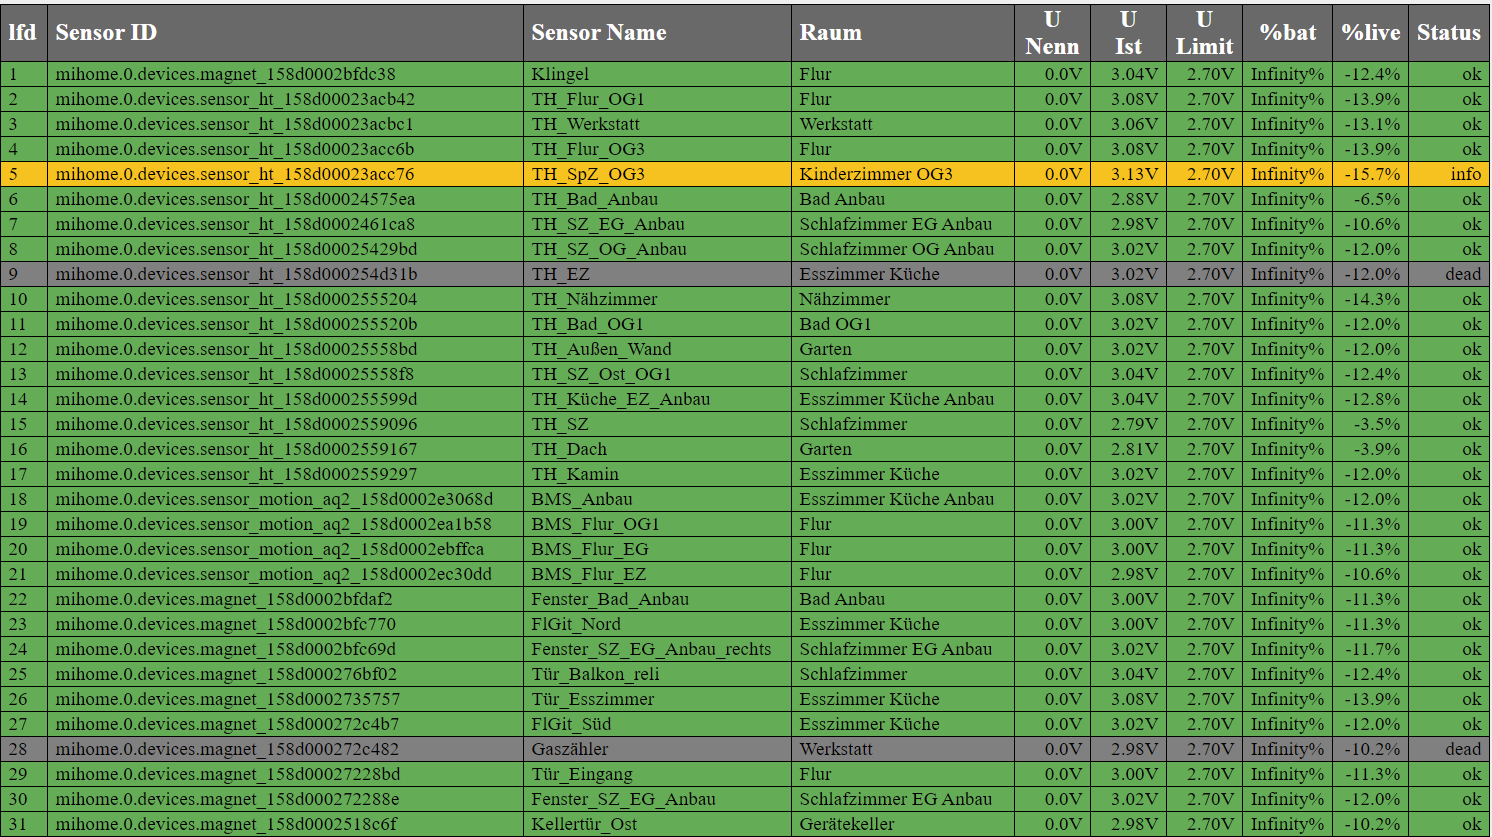This screenshot has width=1492, height=837.
Task: Select sensor name 'TH_EZ'
Action: coord(560,274)
